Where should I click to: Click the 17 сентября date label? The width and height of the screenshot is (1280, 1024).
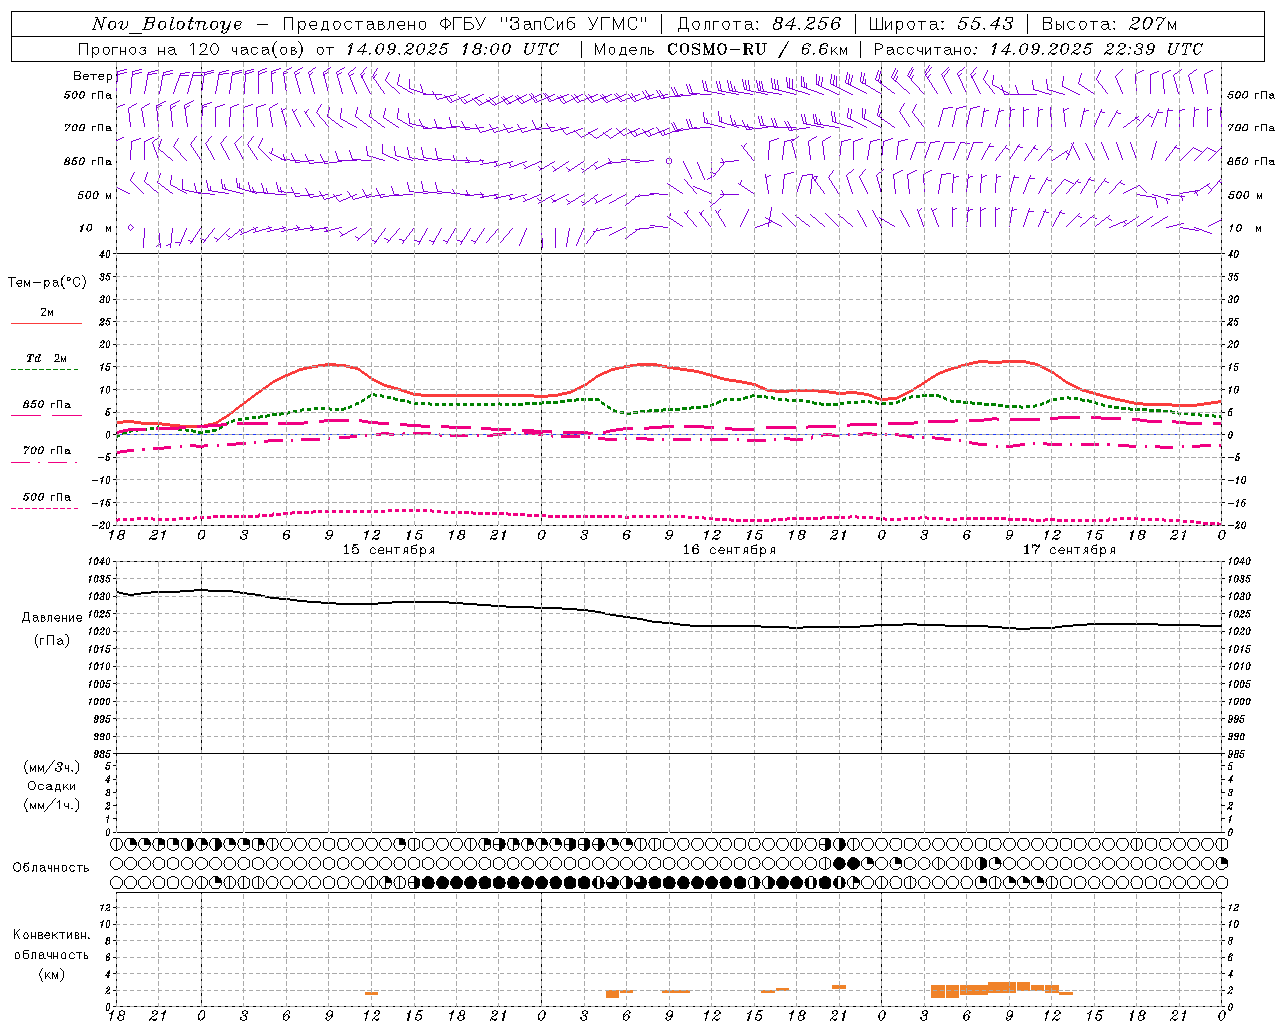pos(1069,550)
